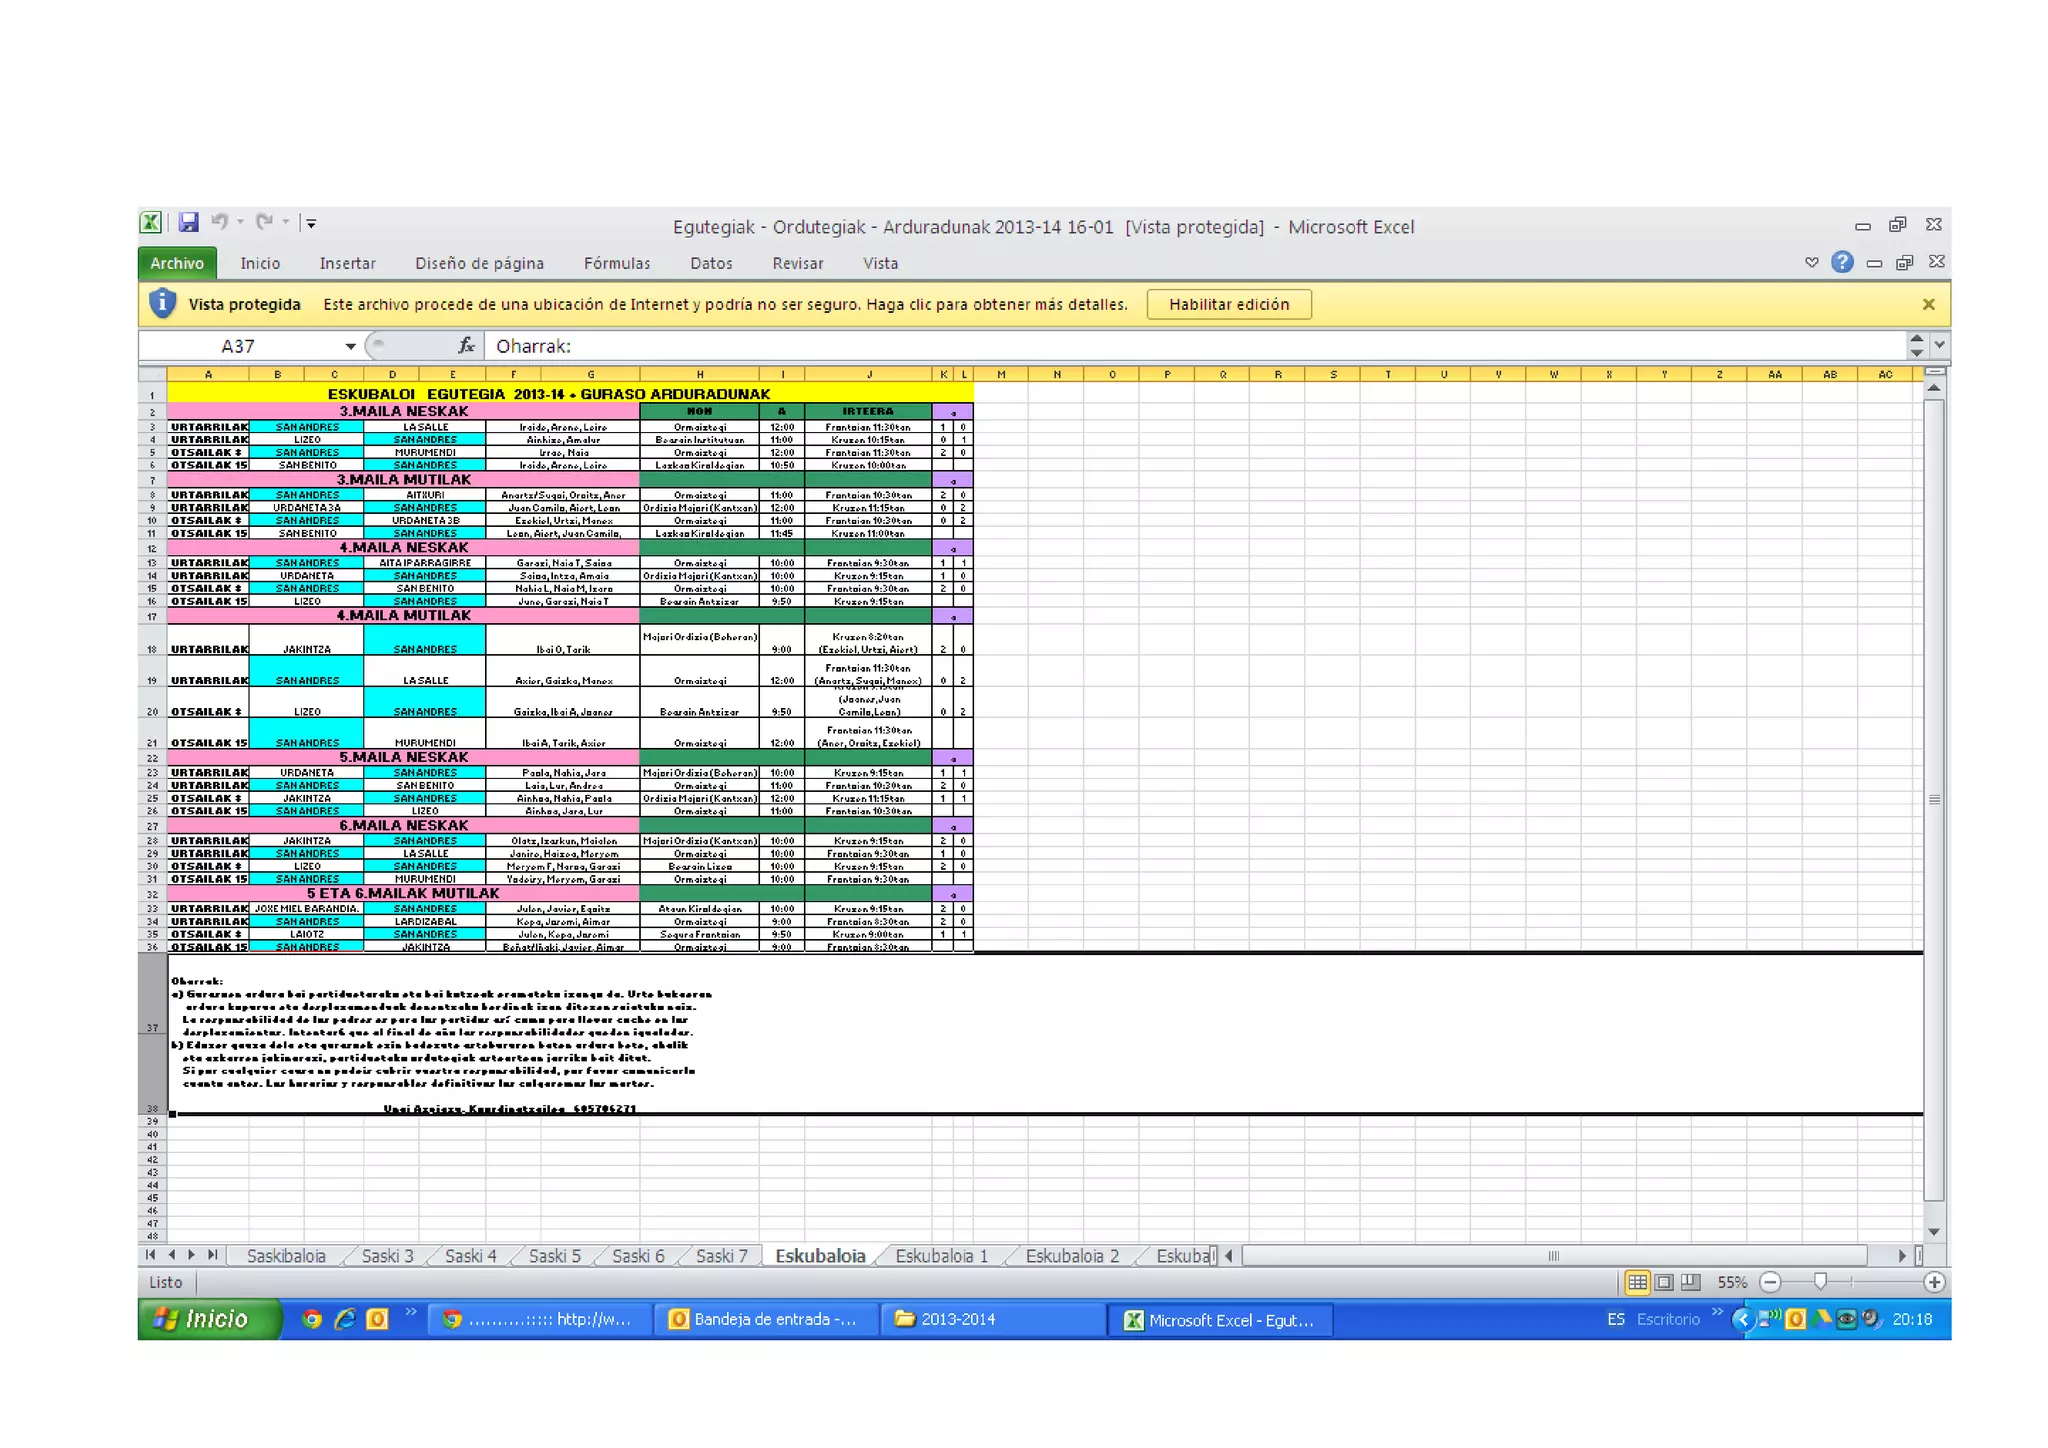The width and height of the screenshot is (2048, 1448).
Task: Click the zoom slider handle
Action: tap(1820, 1283)
